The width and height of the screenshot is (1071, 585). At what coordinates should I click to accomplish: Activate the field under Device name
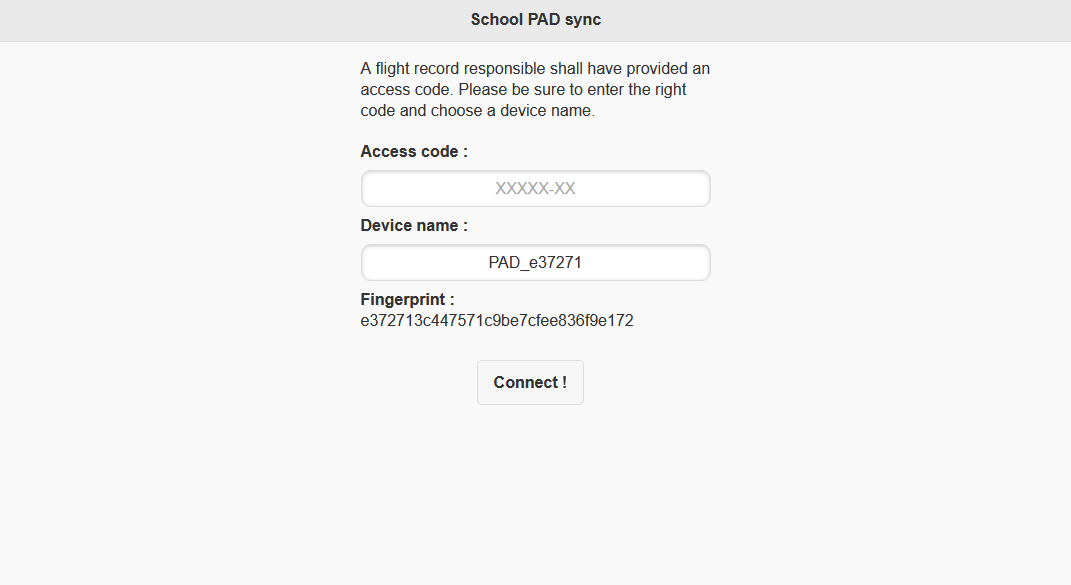pos(535,262)
